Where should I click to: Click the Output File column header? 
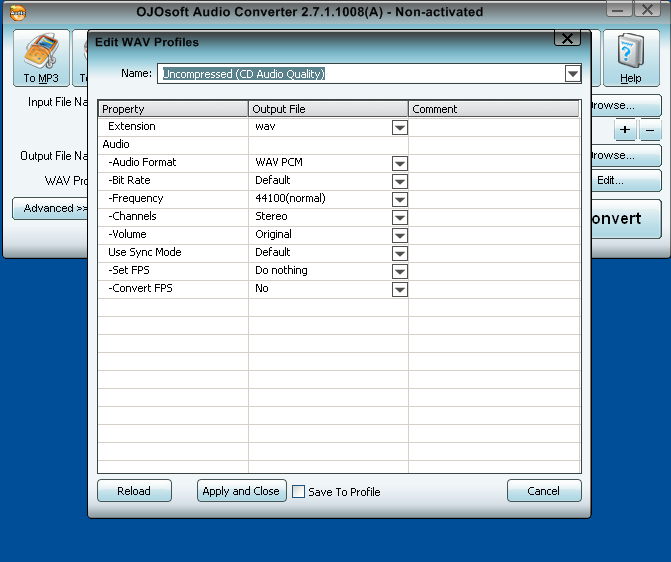pyautogui.click(x=328, y=109)
